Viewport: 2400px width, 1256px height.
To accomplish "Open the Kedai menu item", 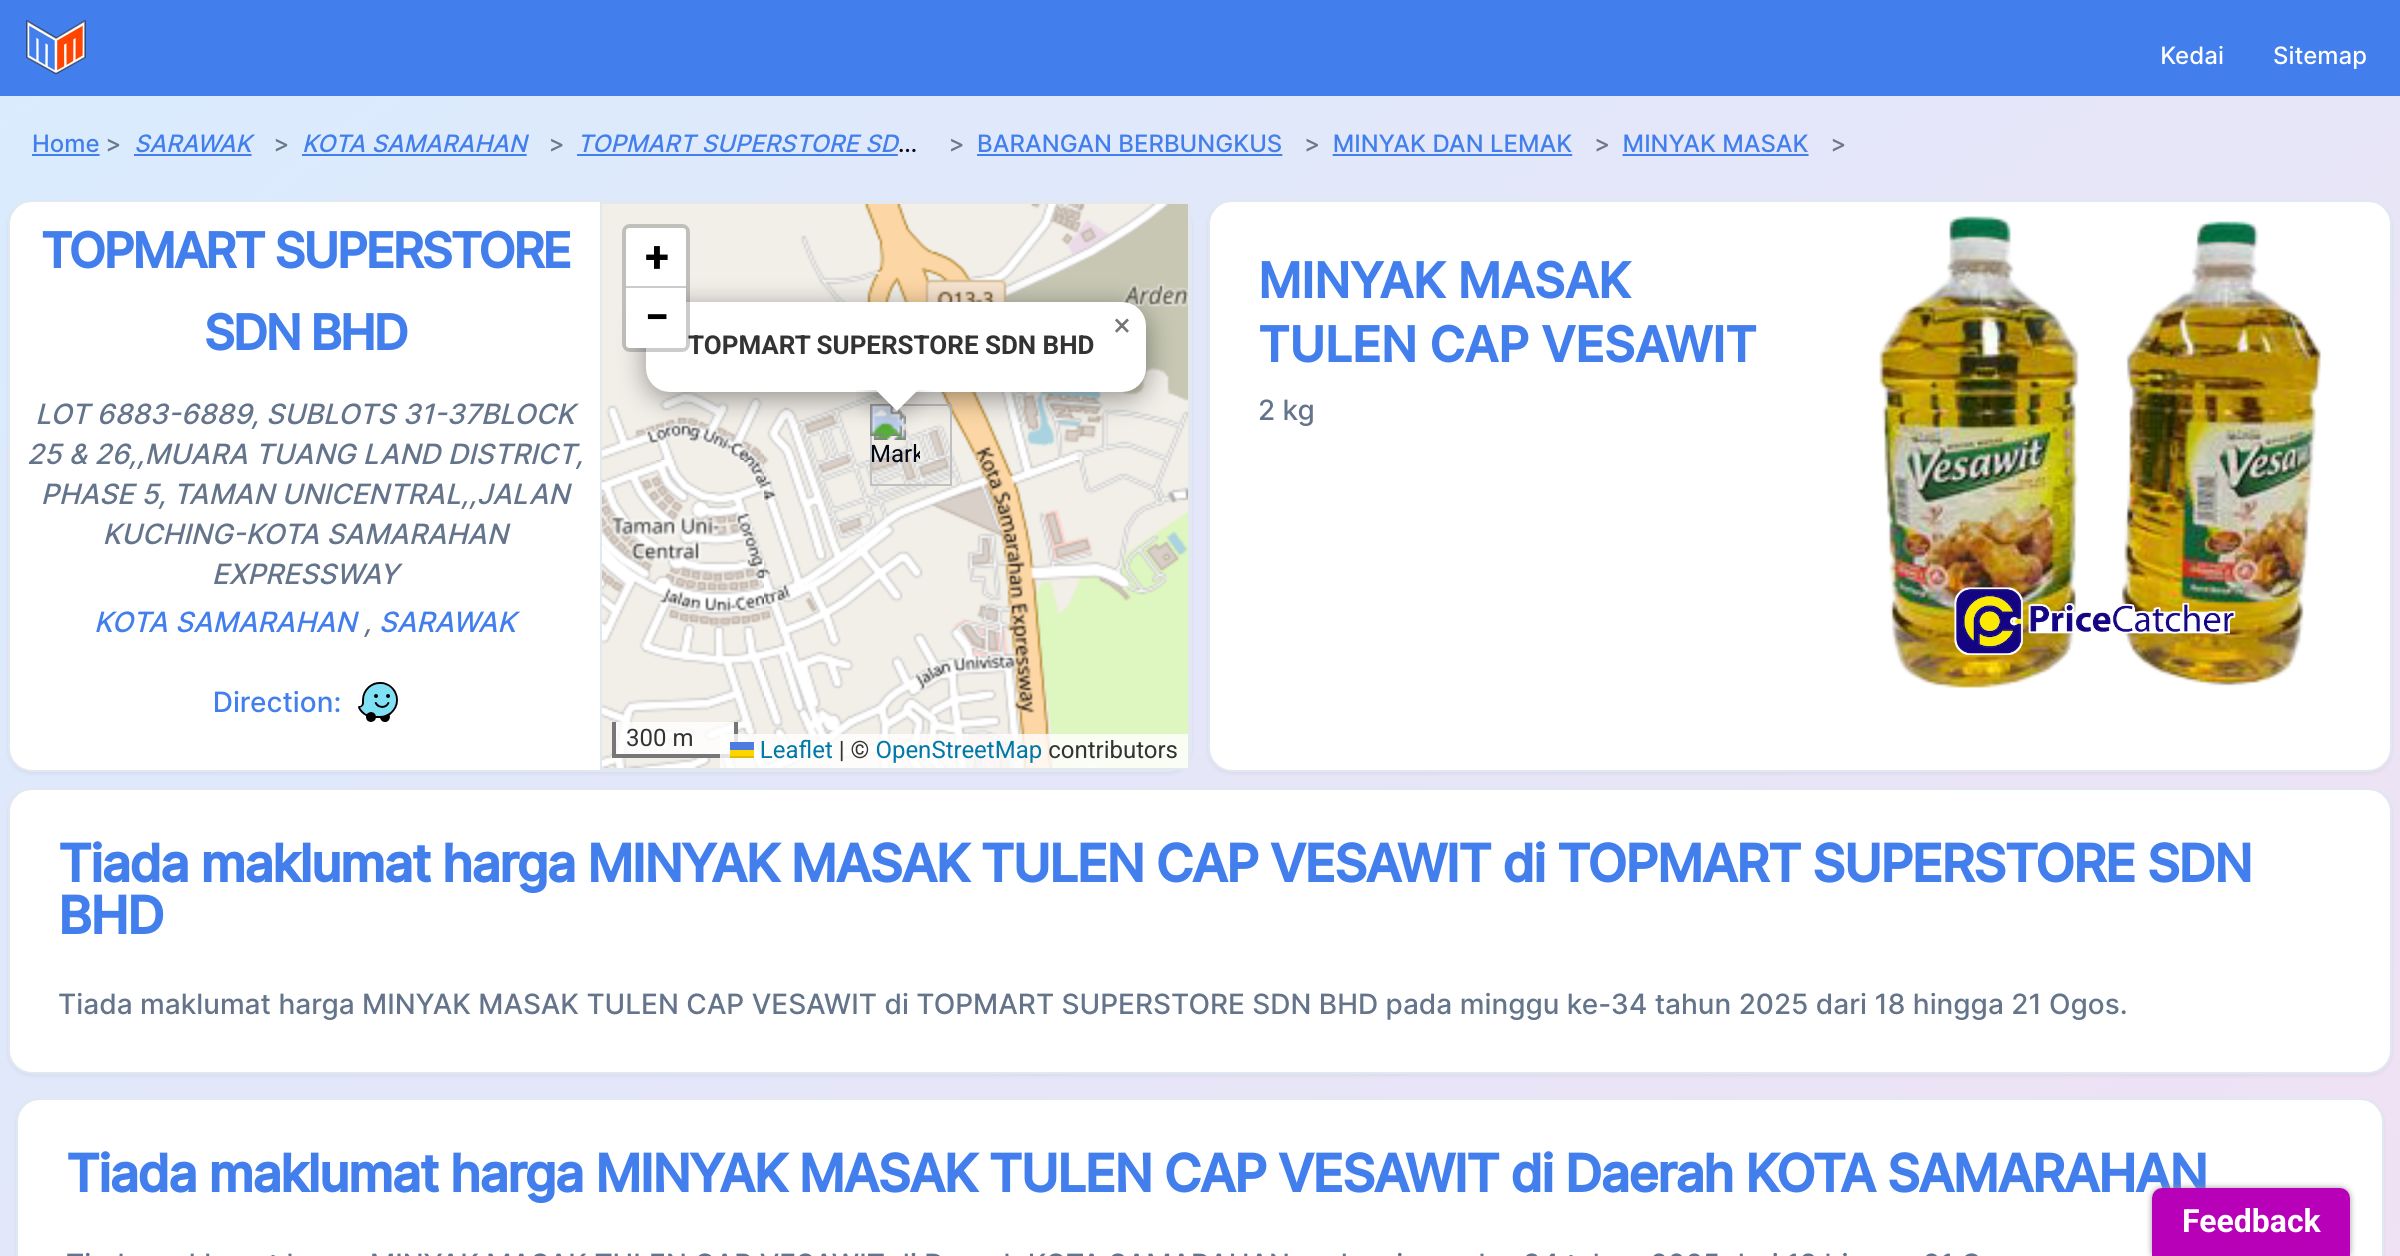I will point(2191,56).
